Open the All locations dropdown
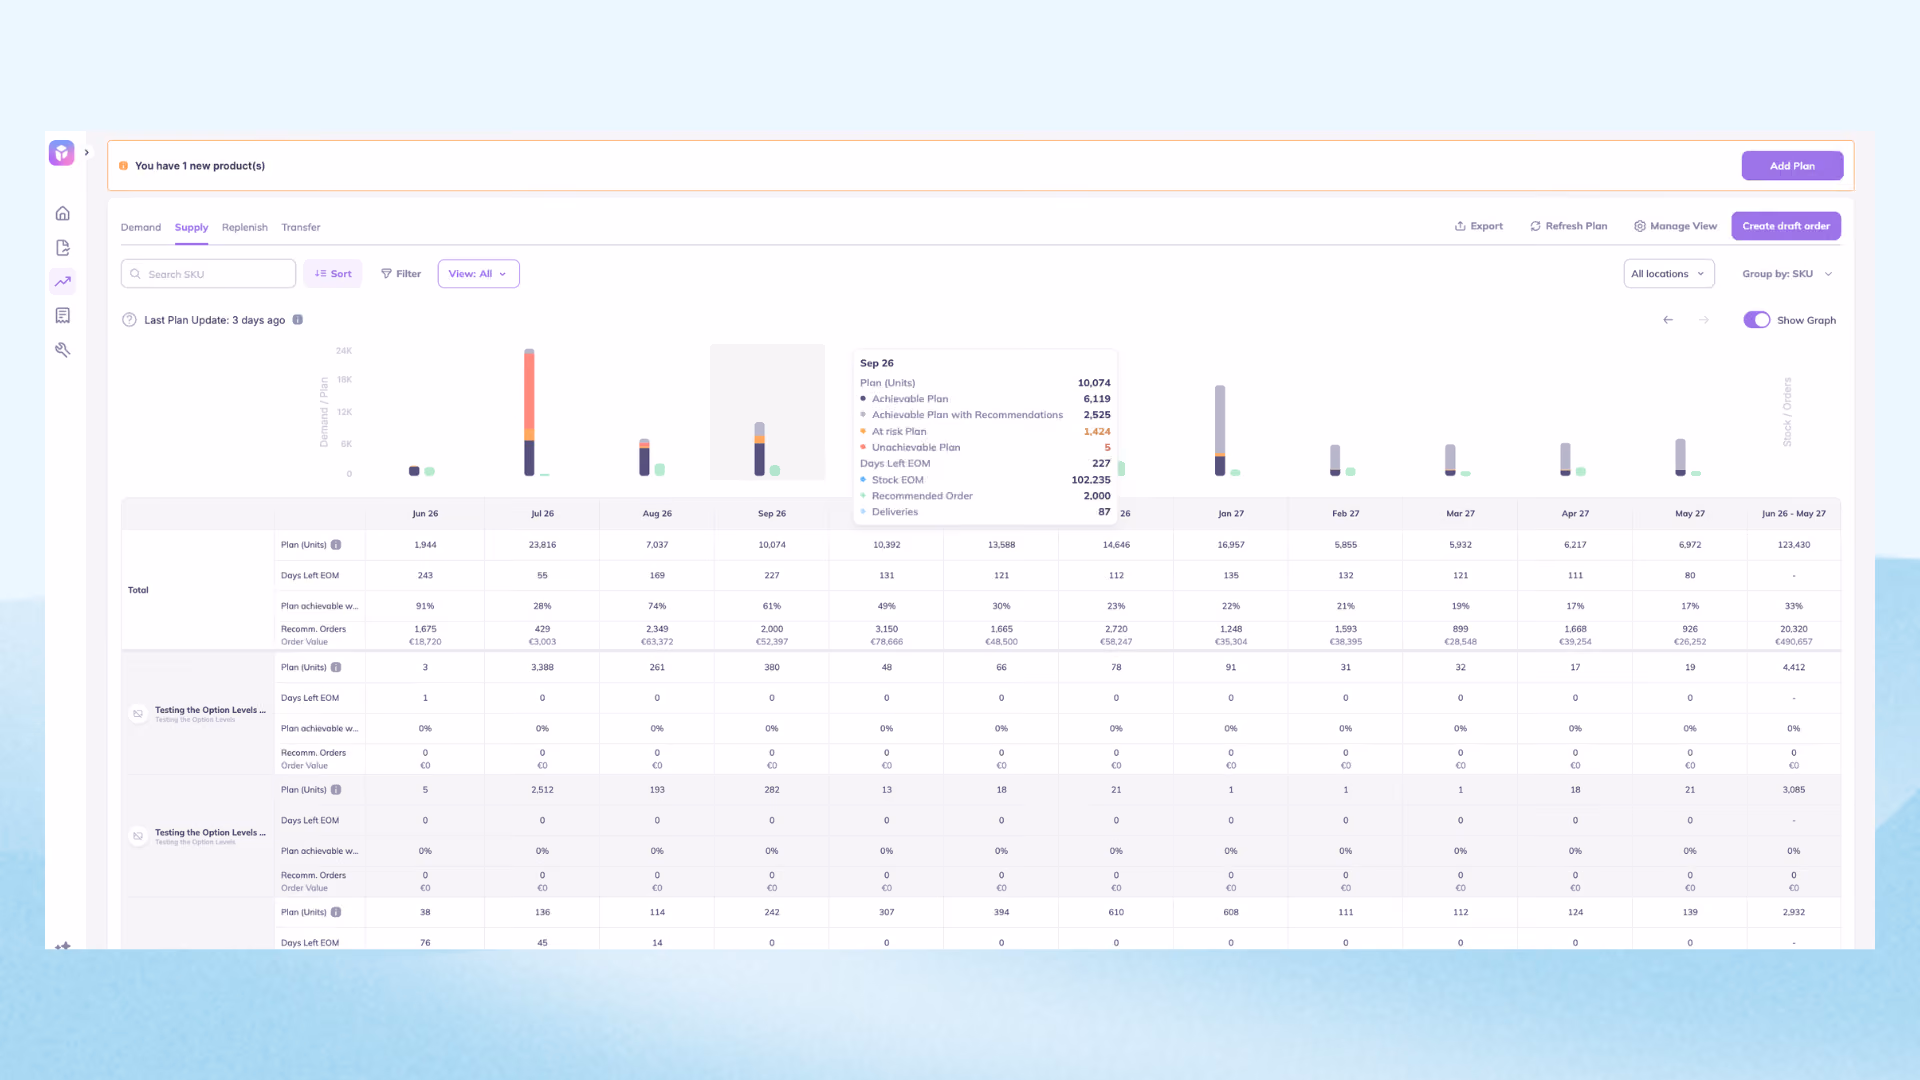Screen dimensions: 1920x1080 (1668, 274)
